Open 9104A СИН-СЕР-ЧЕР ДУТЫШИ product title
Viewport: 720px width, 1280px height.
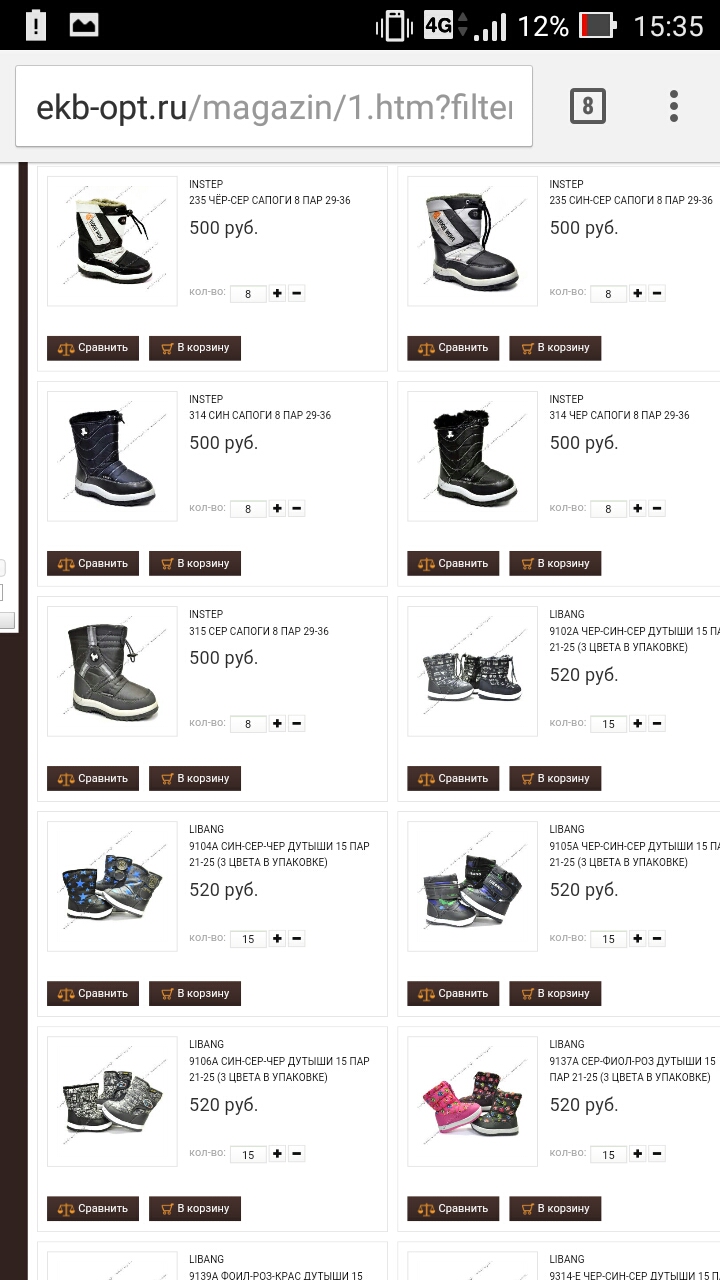(279, 854)
